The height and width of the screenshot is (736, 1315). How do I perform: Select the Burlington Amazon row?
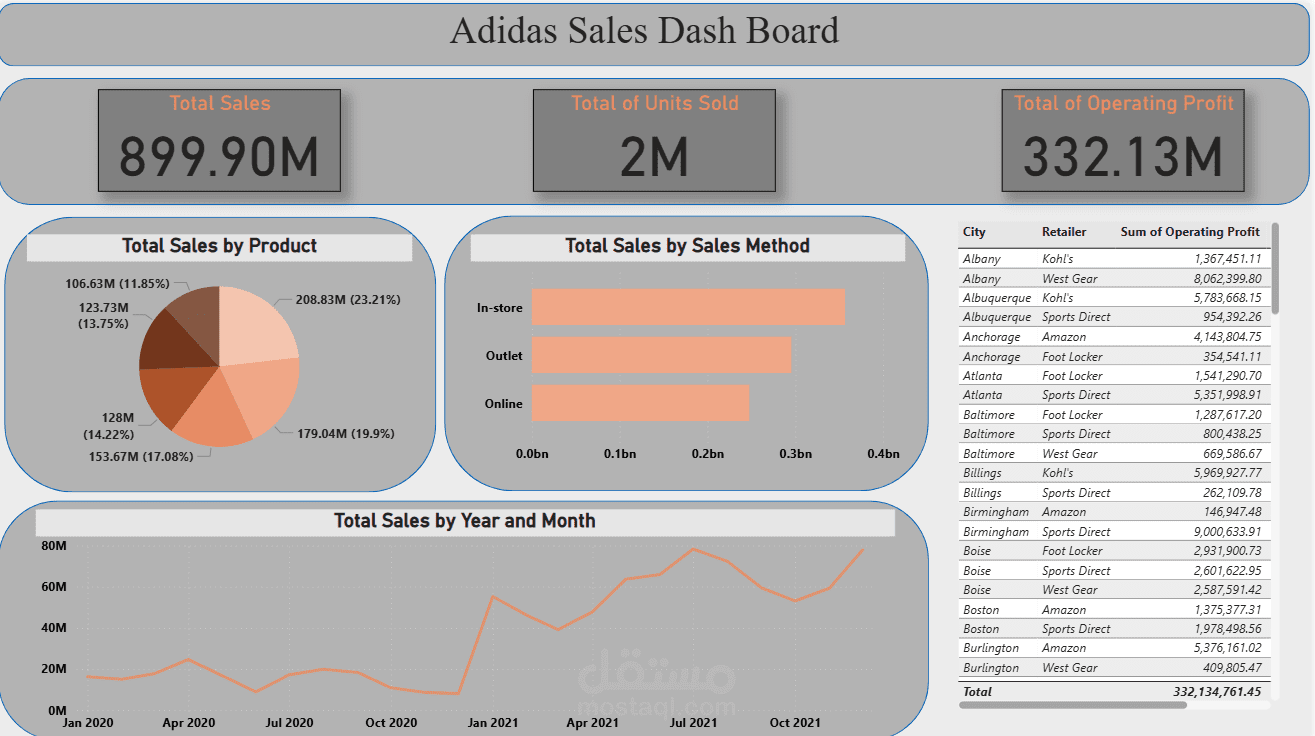click(x=1113, y=648)
